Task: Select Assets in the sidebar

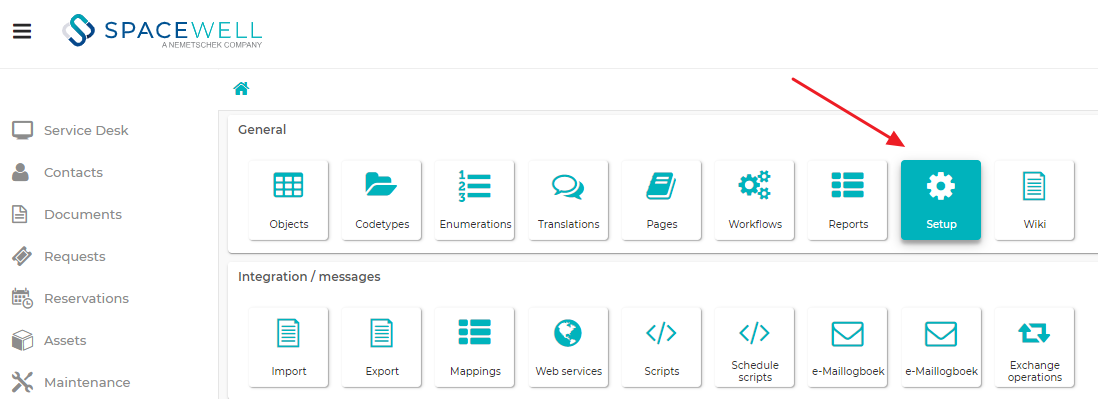Action: (x=49, y=340)
